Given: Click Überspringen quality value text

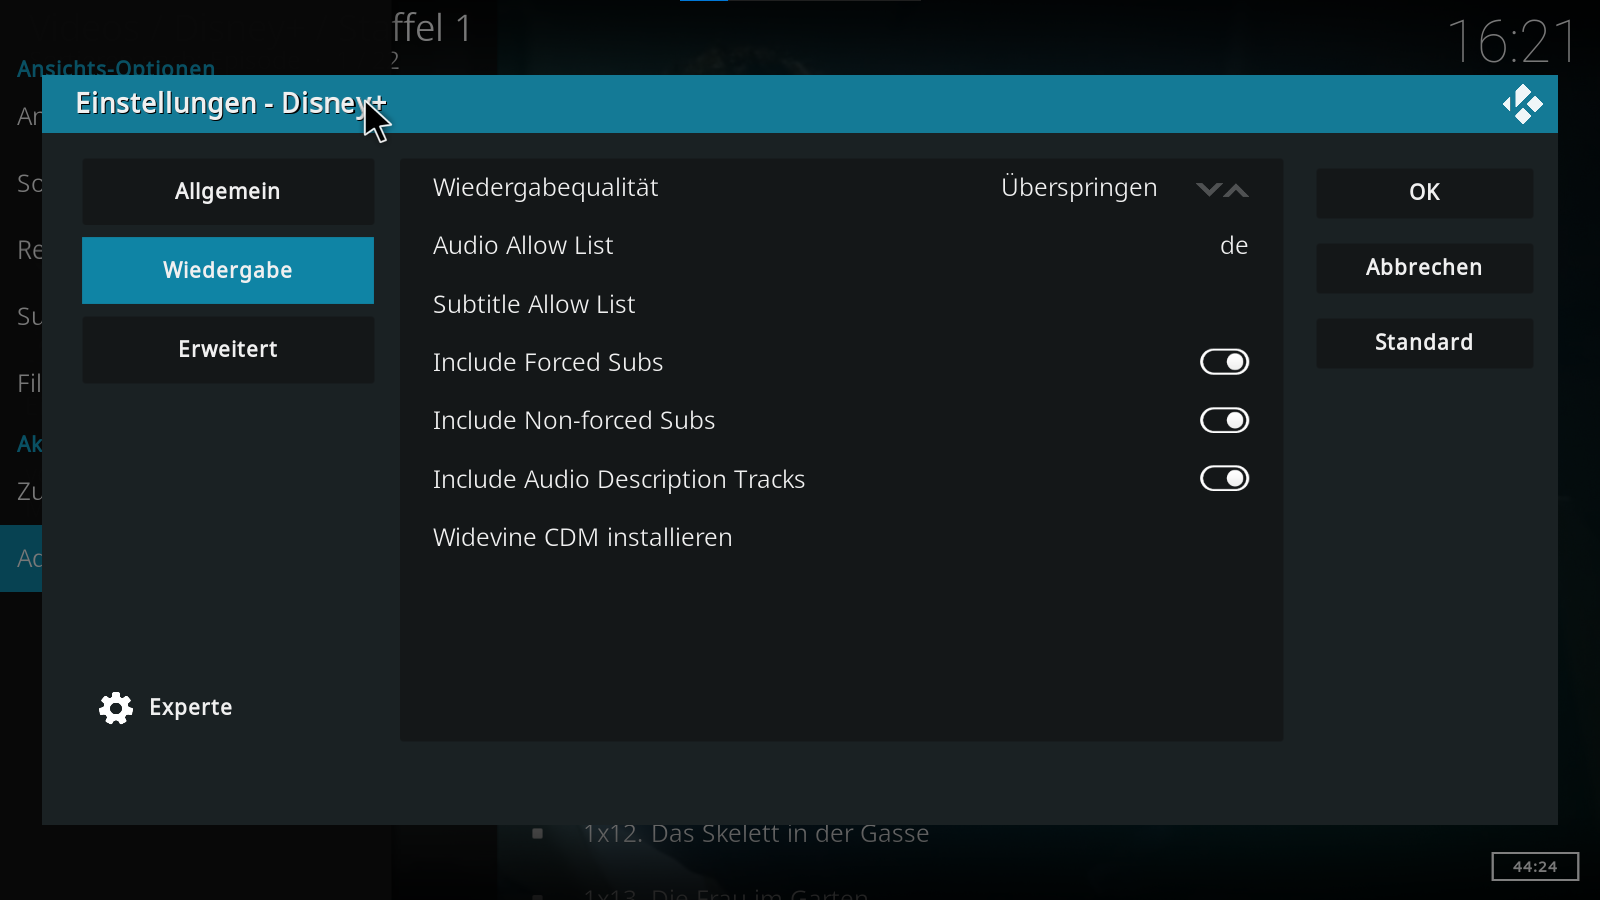Looking at the screenshot, I should [1079, 187].
